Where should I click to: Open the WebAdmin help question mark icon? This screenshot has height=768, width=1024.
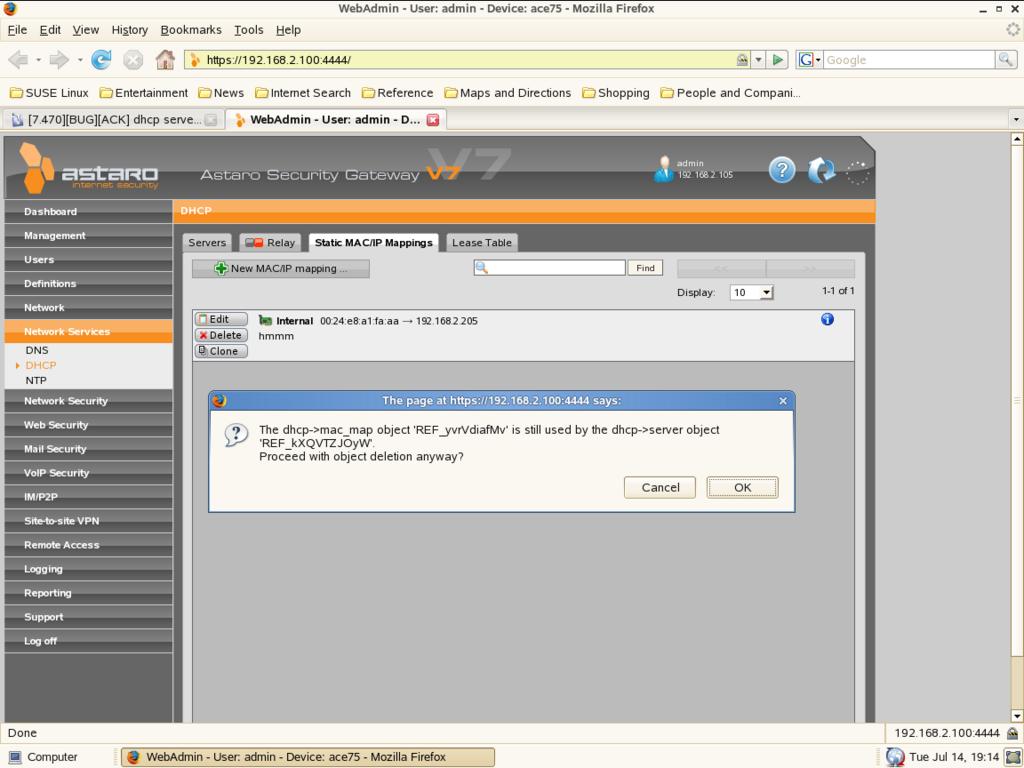(782, 170)
